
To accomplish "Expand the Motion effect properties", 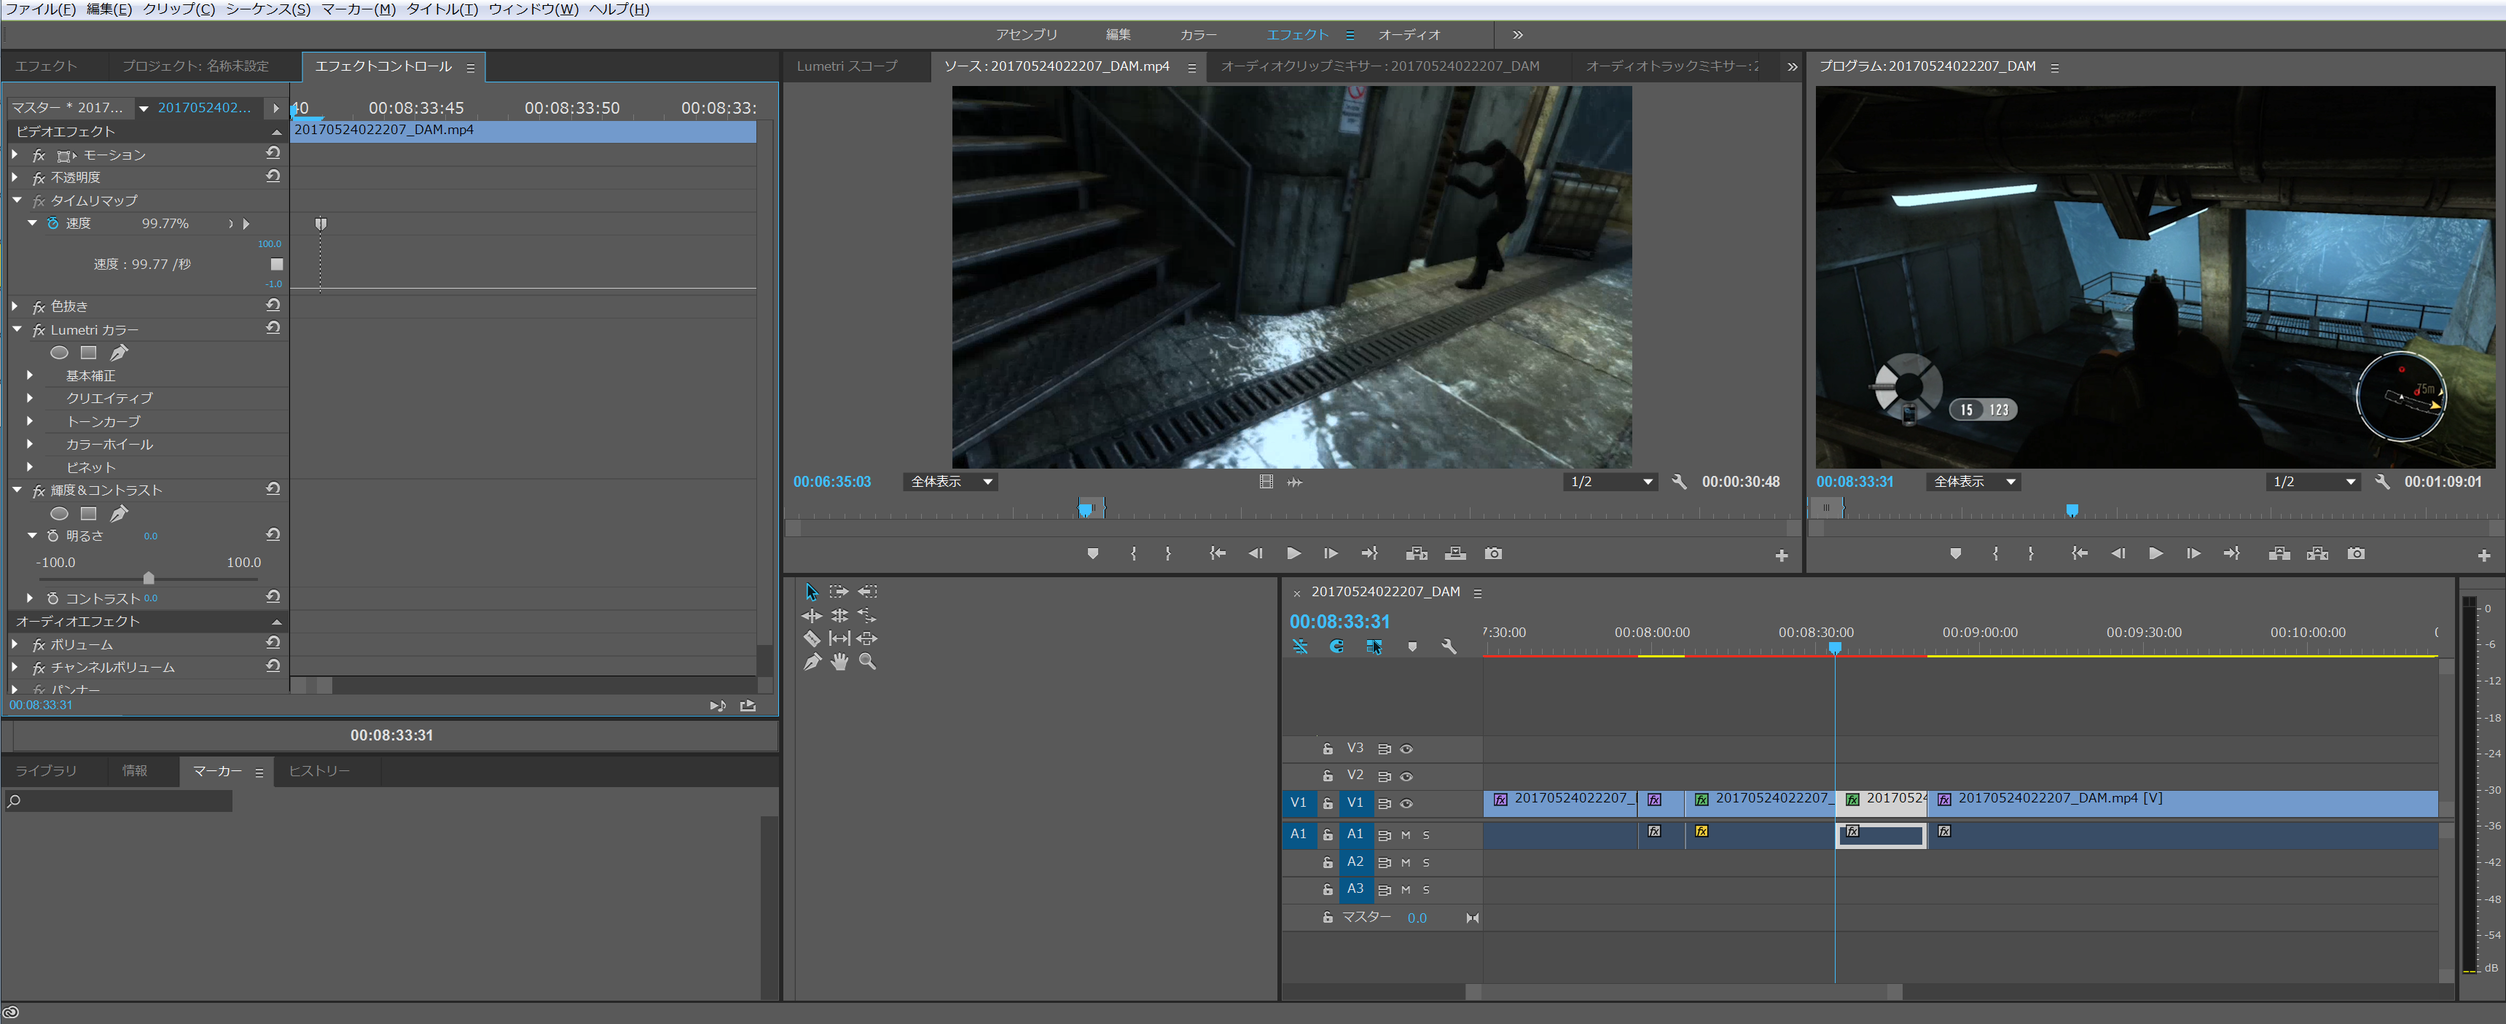I will (x=15, y=154).
